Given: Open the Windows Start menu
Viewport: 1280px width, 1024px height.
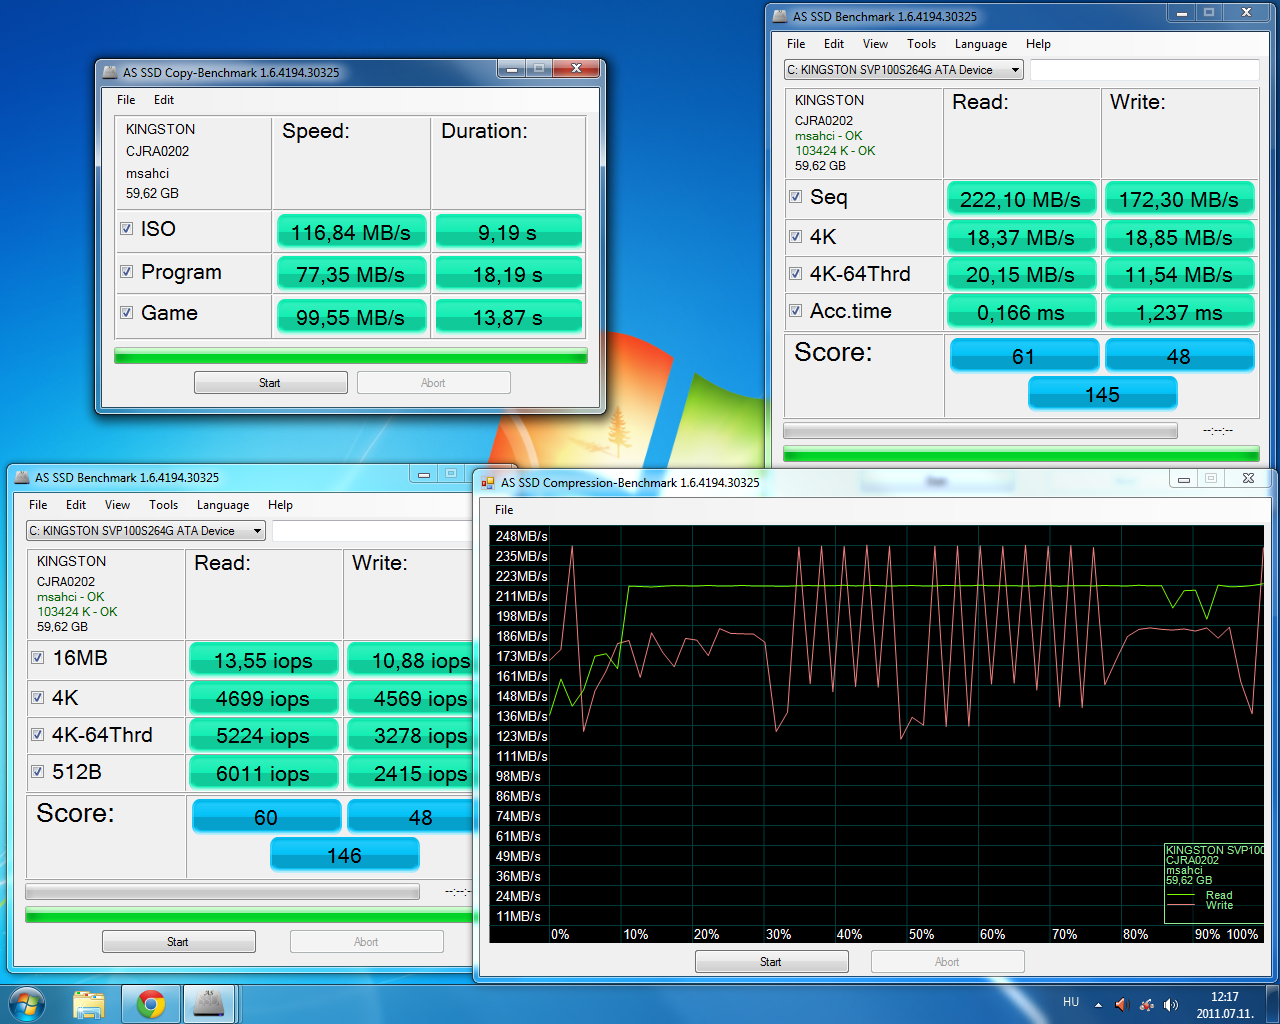Looking at the screenshot, I should (27, 1003).
